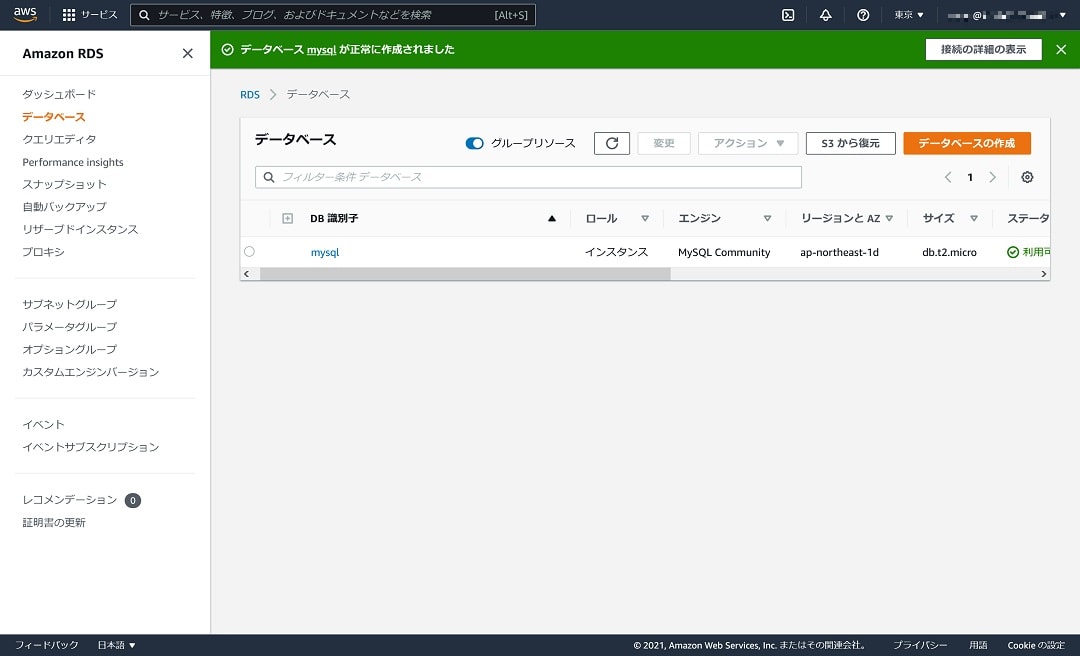1080x656 pixels.
Task: Close the Amazon RDS sidebar
Action: point(187,54)
